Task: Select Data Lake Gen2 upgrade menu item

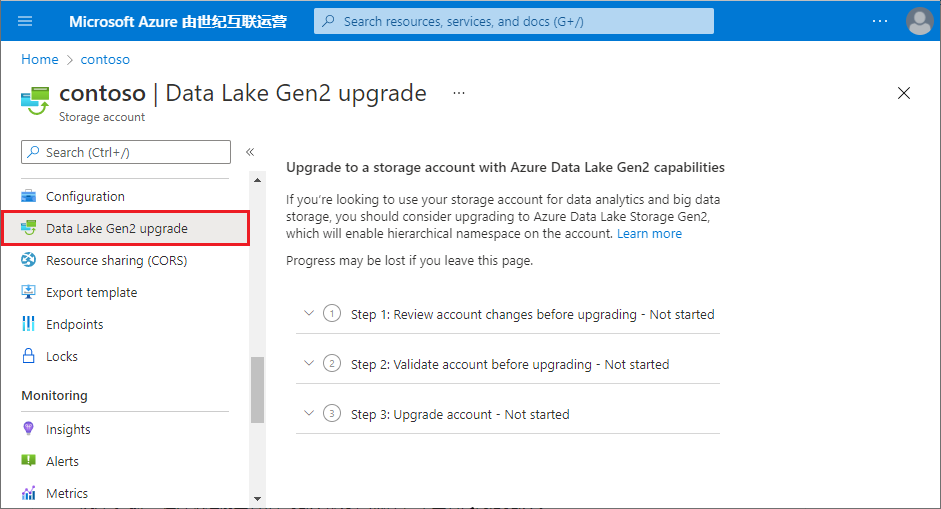Action: pos(117,229)
